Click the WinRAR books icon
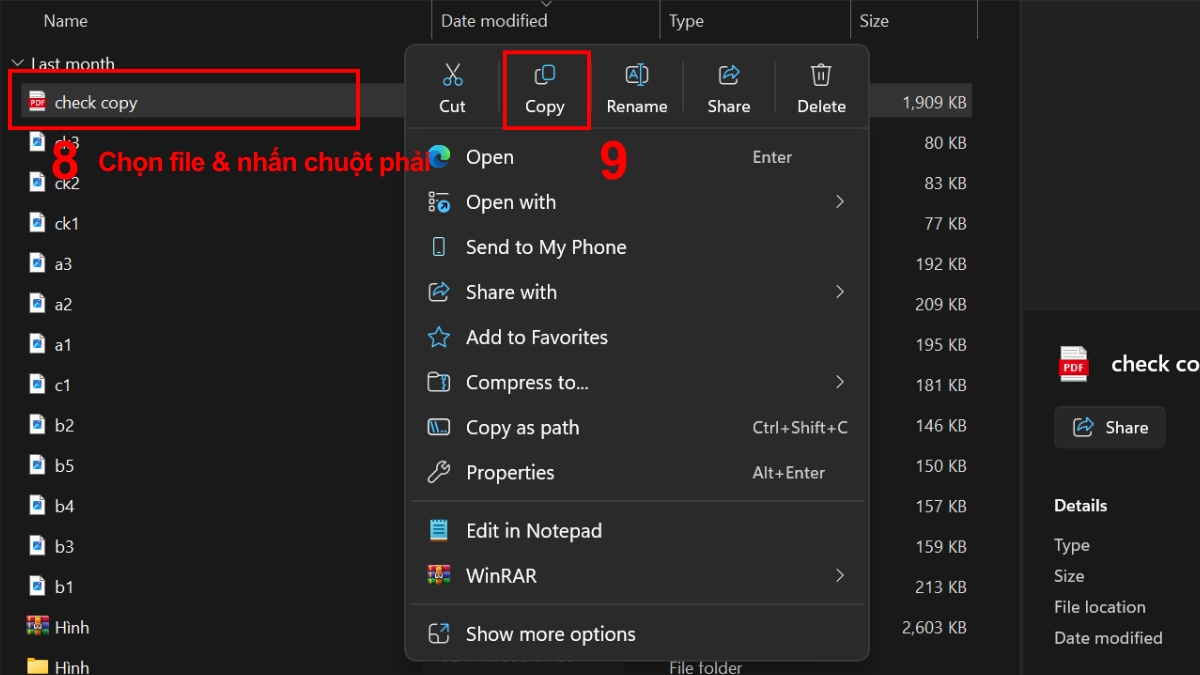This screenshot has height=675, width=1200. click(439, 576)
